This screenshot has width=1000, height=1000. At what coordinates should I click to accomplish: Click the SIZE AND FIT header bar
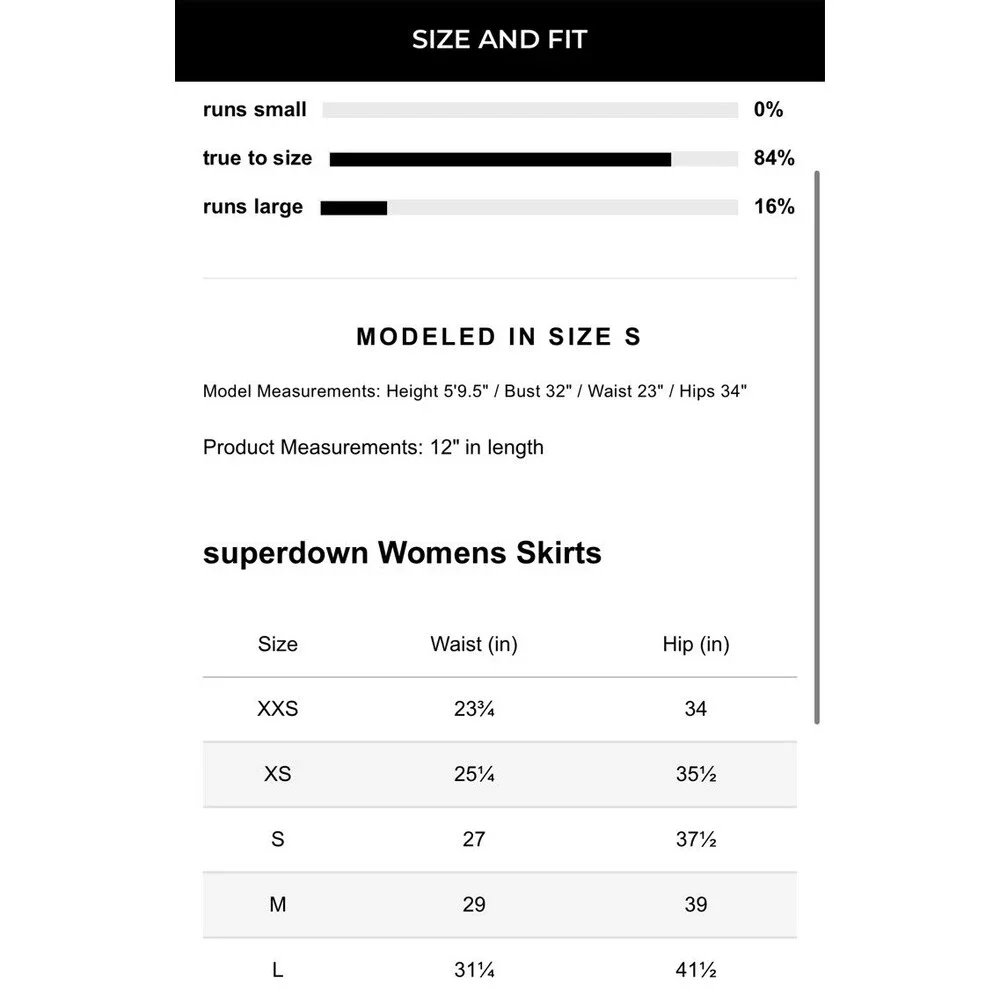click(x=499, y=40)
